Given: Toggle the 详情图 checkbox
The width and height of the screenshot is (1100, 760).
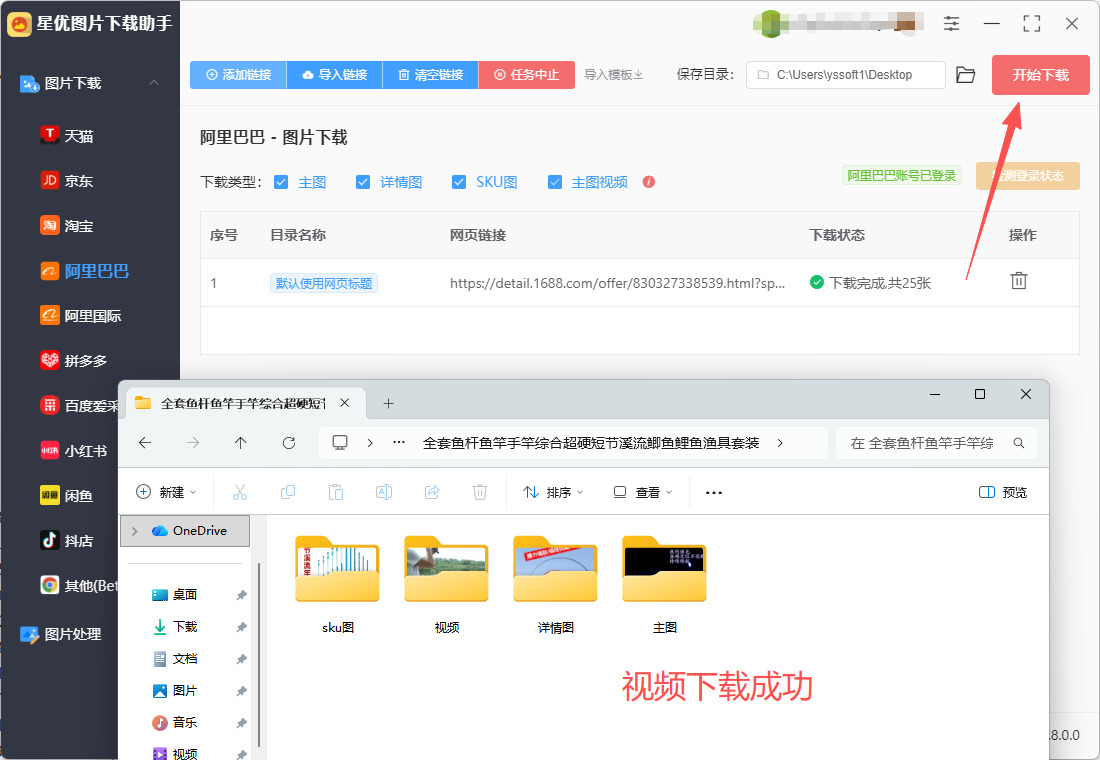Looking at the screenshot, I should pyautogui.click(x=363, y=182).
